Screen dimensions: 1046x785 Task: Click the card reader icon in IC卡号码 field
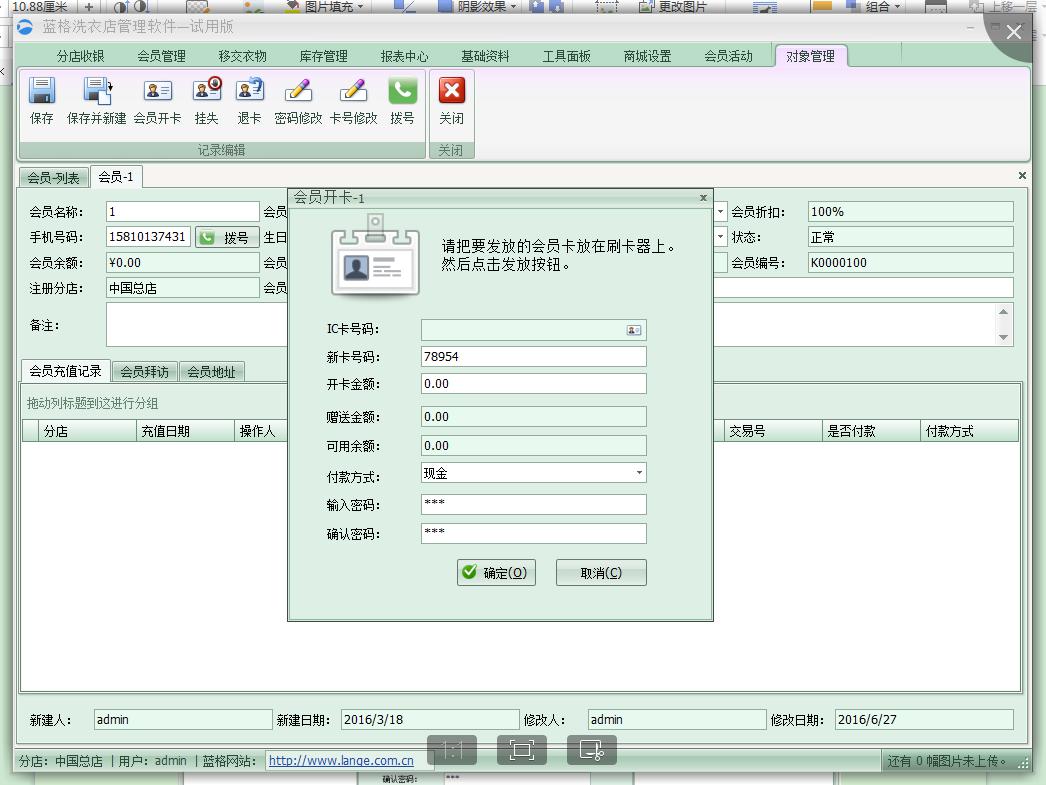[x=634, y=330]
